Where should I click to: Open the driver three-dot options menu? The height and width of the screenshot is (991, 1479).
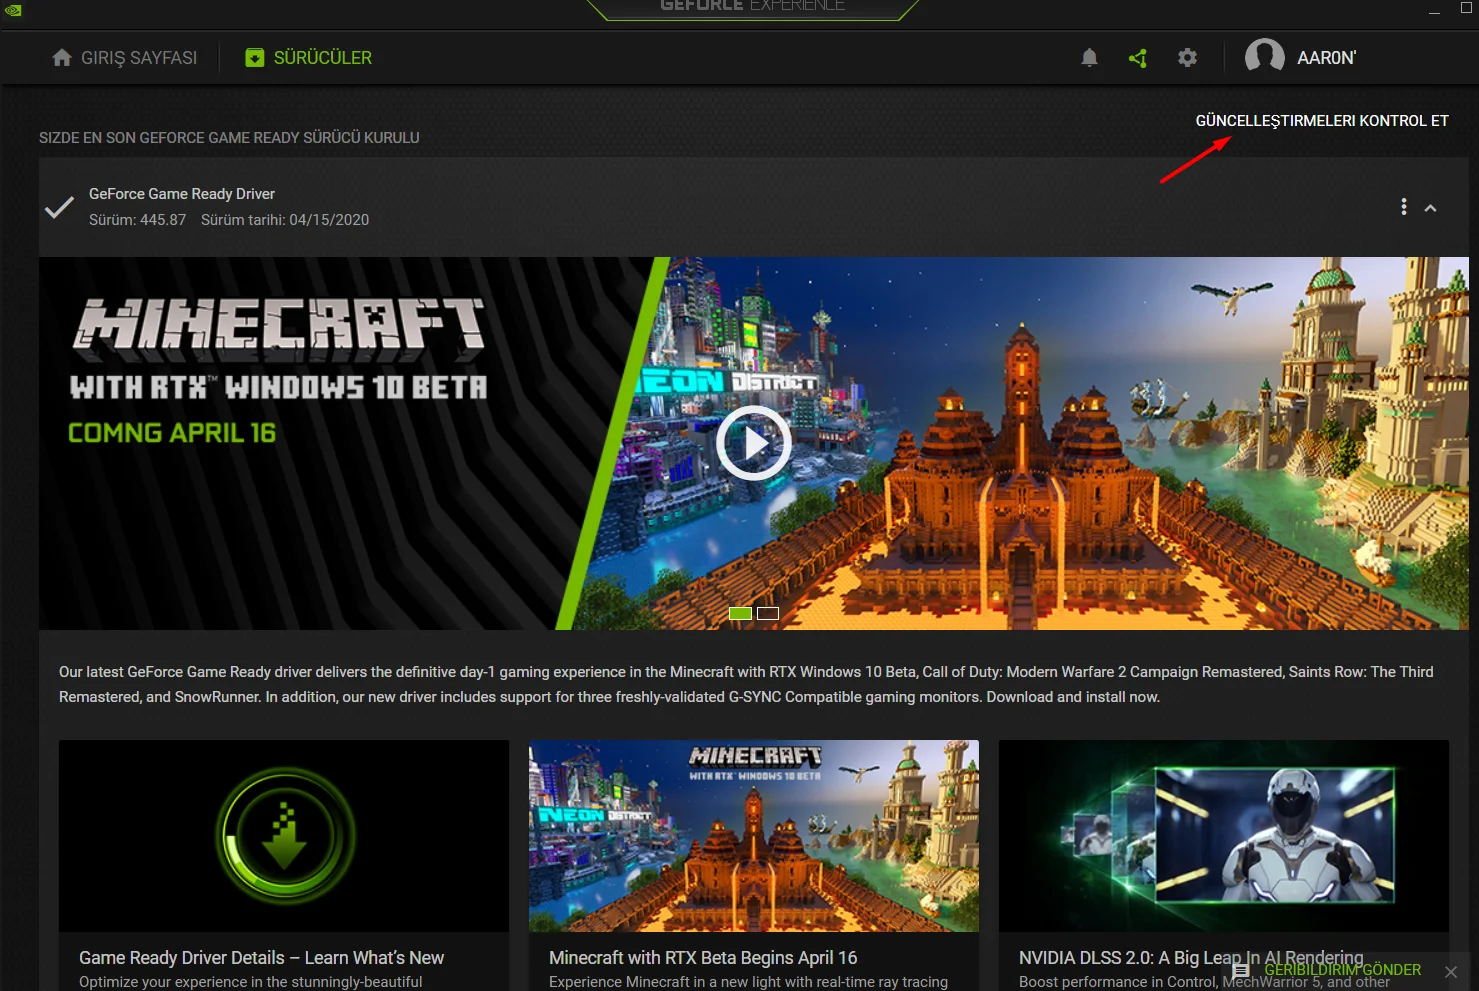(1404, 207)
